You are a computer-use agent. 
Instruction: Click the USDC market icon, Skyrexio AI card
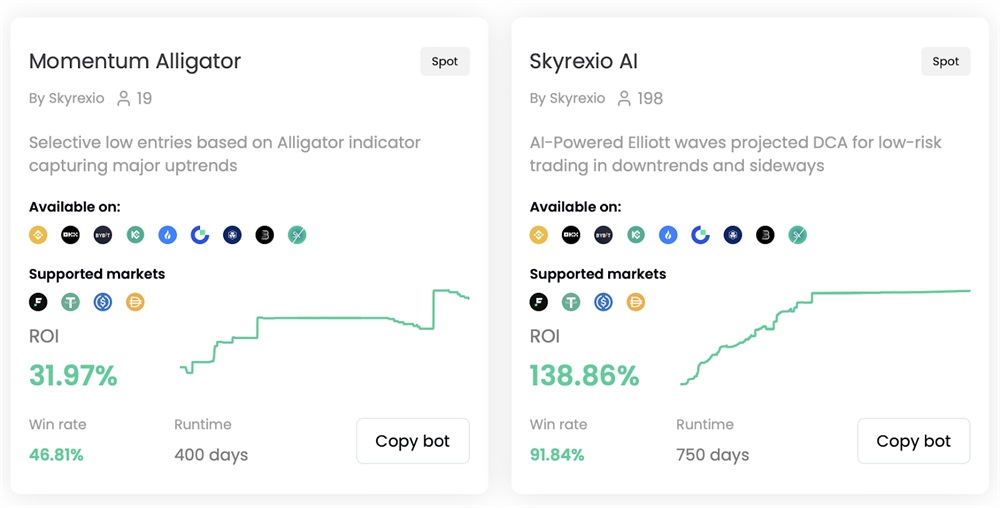[603, 301]
